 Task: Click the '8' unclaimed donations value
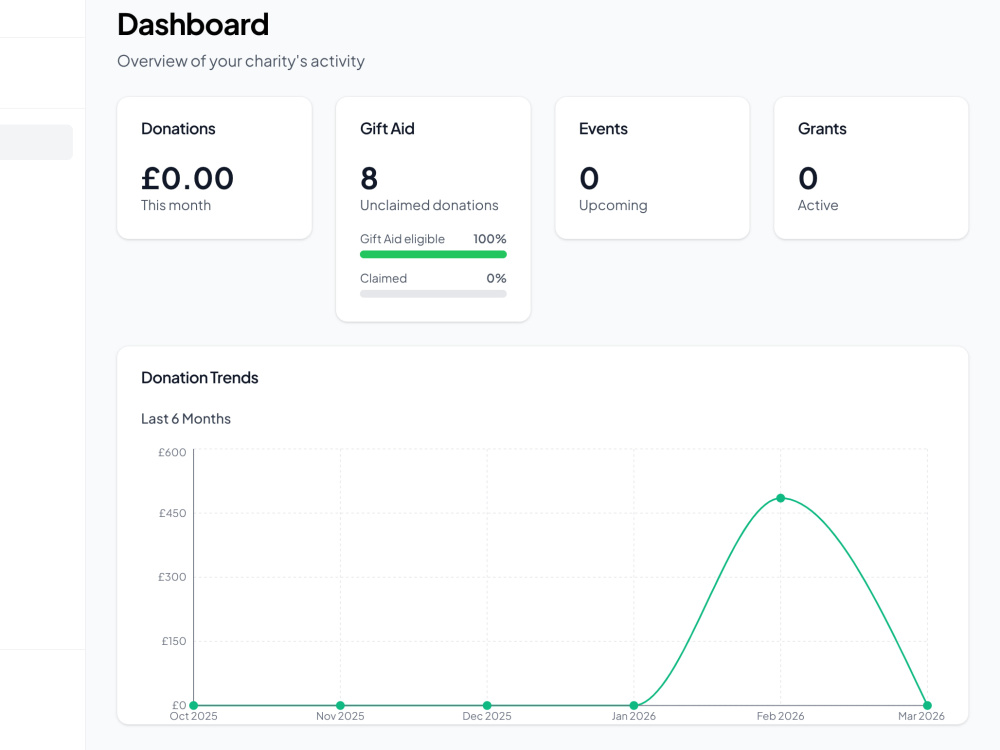[369, 179]
